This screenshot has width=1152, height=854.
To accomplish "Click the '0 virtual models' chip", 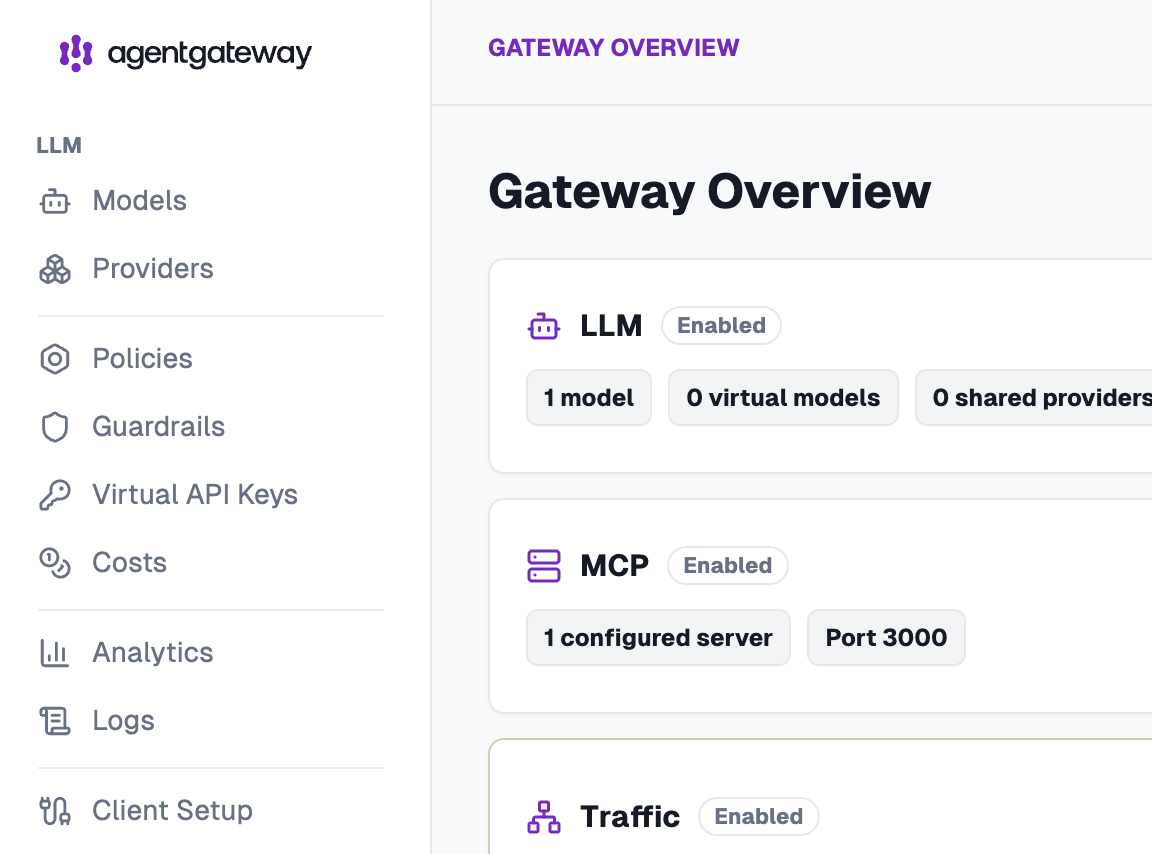I will (x=783, y=398).
